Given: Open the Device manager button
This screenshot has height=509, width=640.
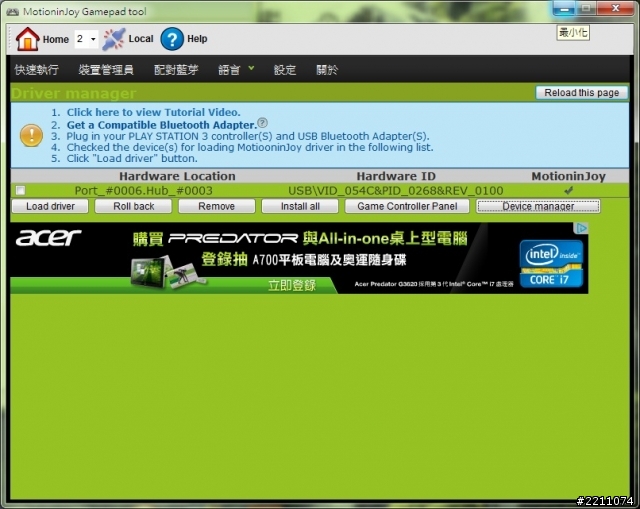Looking at the screenshot, I should (538, 206).
